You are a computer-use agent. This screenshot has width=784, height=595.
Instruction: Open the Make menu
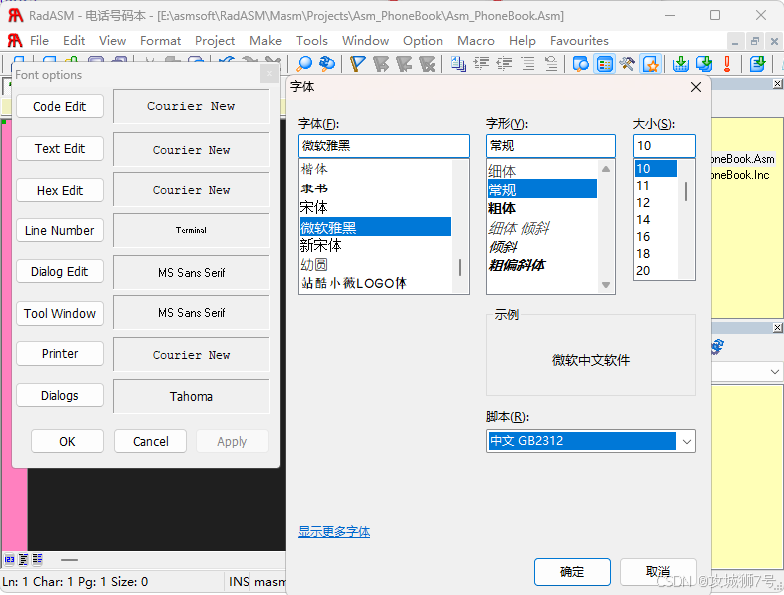coord(266,40)
